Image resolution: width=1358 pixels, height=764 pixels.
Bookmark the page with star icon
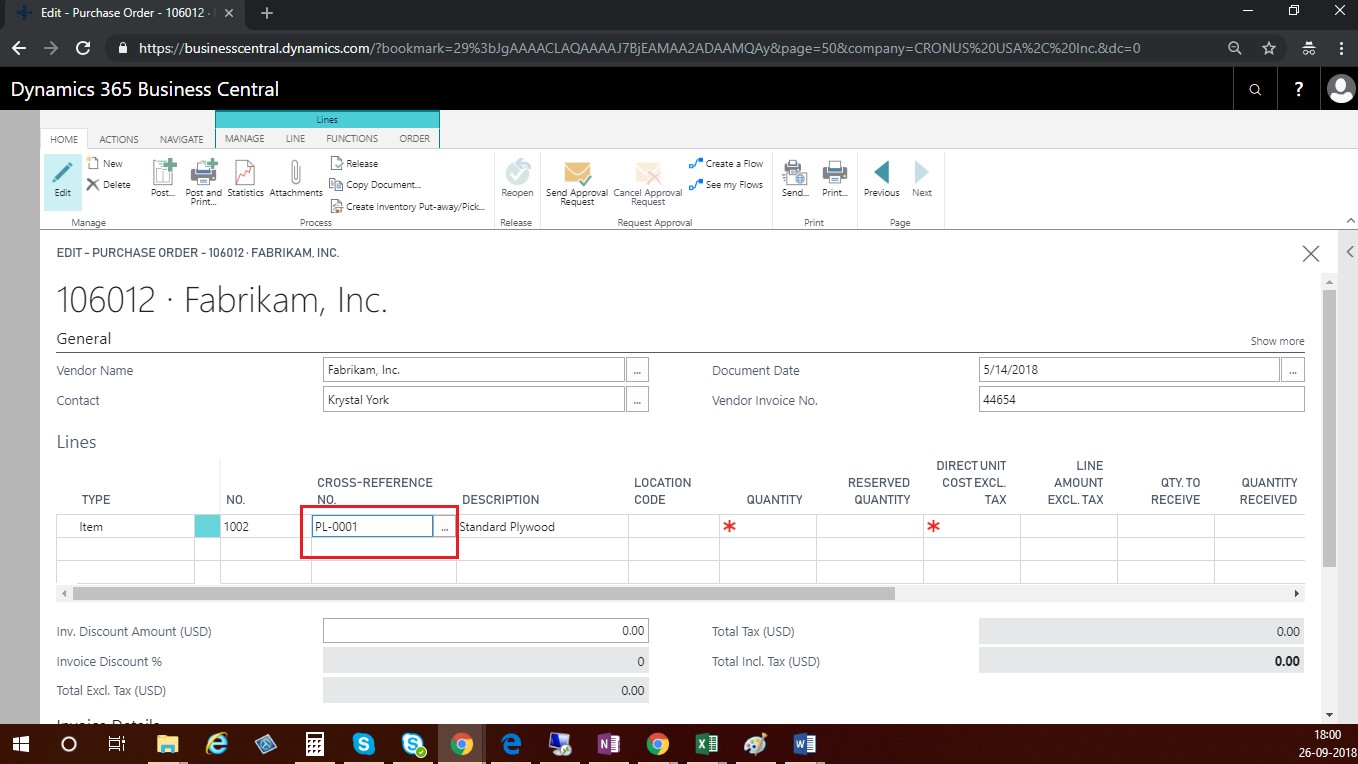[1269, 48]
